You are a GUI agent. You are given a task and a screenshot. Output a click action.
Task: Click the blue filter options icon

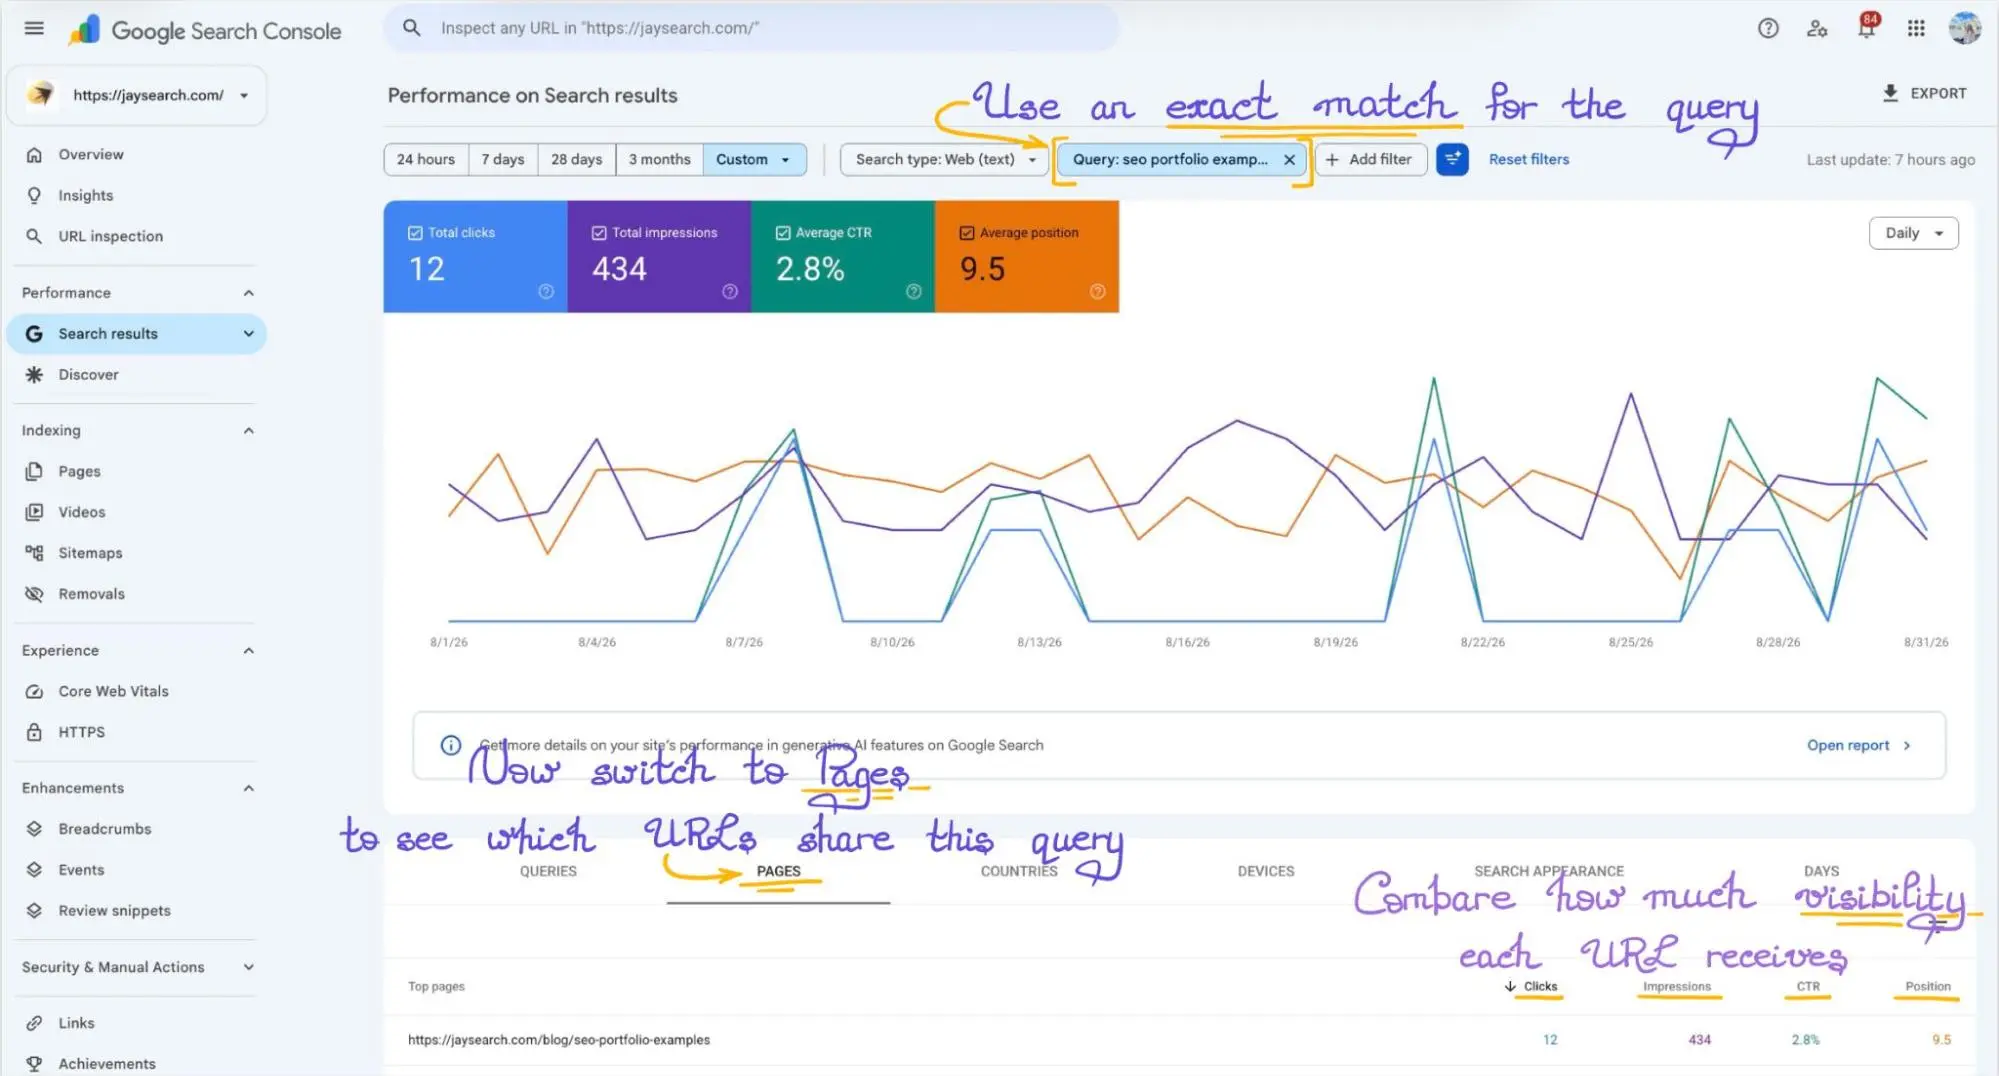[1452, 159]
